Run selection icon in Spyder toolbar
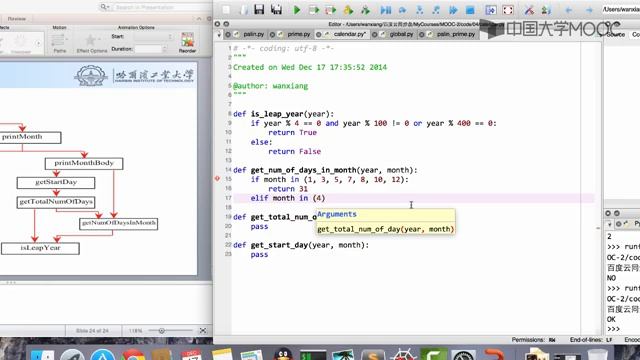The width and height of the screenshot is (640, 360). pyautogui.click(x=348, y=10)
